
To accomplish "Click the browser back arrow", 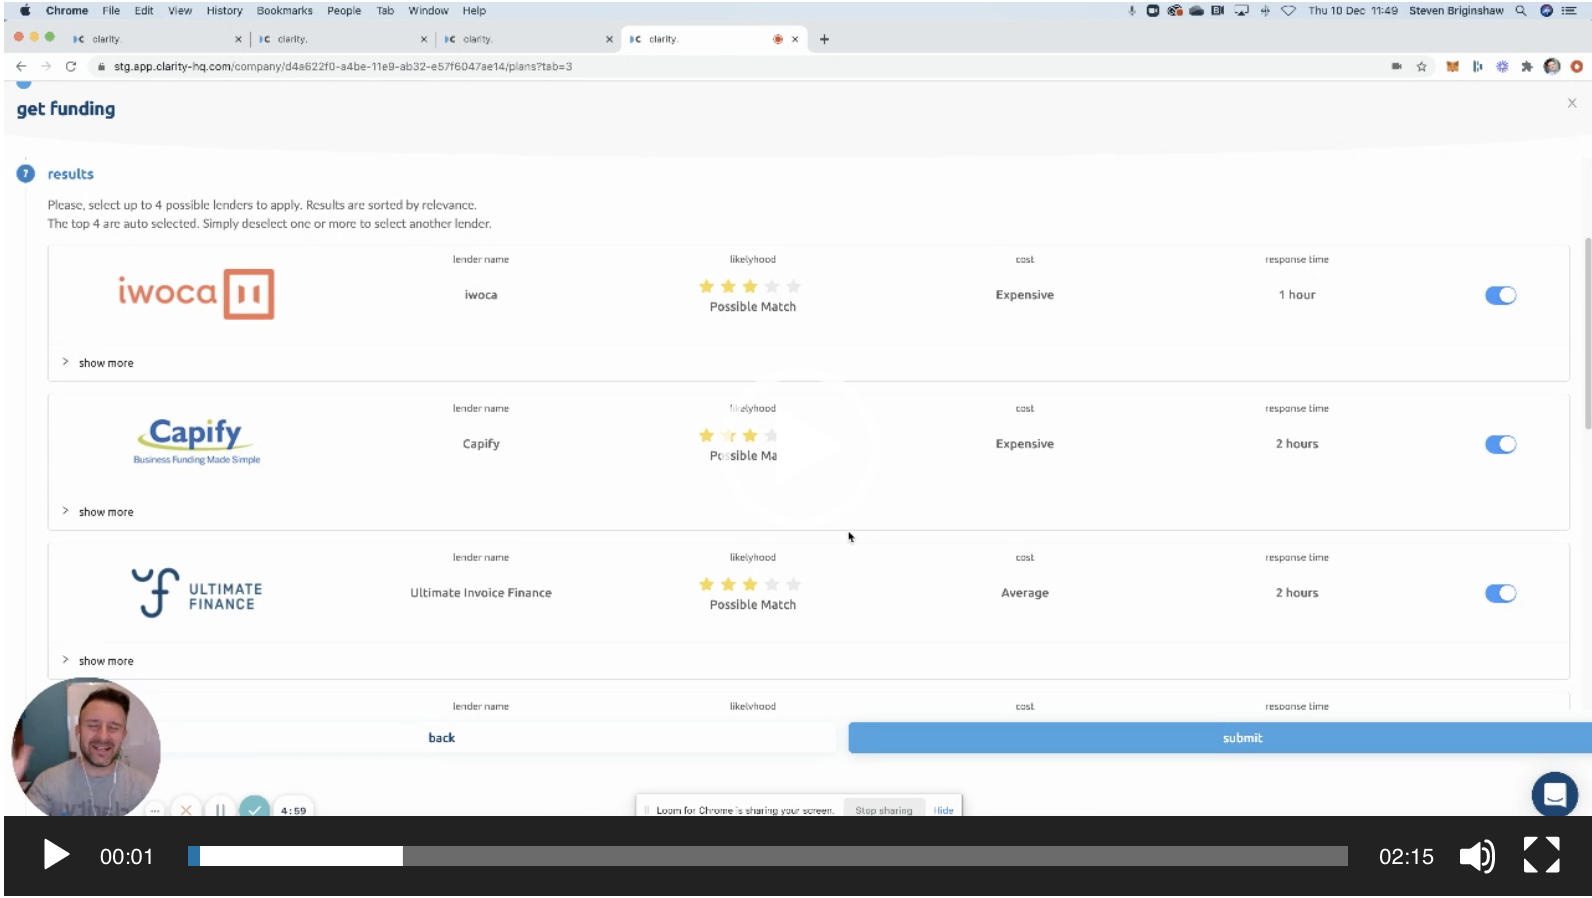I will (x=21, y=66).
